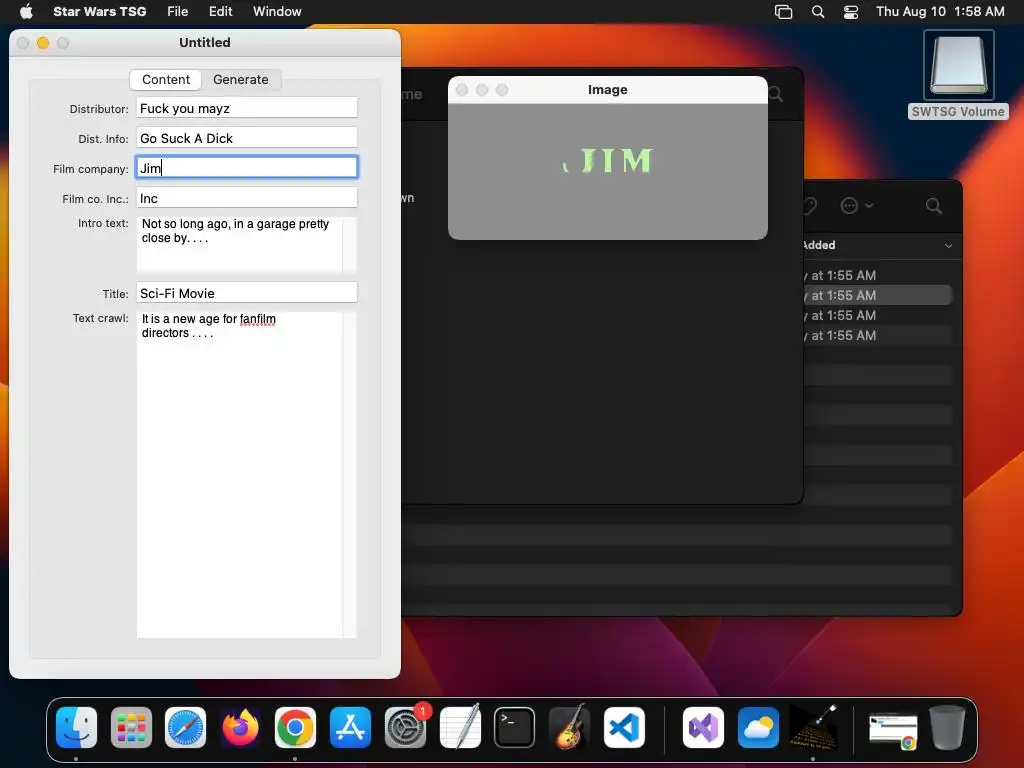The width and height of the screenshot is (1024, 768).
Task: Open GarageBand guitar icon in dock
Action: tap(569, 728)
